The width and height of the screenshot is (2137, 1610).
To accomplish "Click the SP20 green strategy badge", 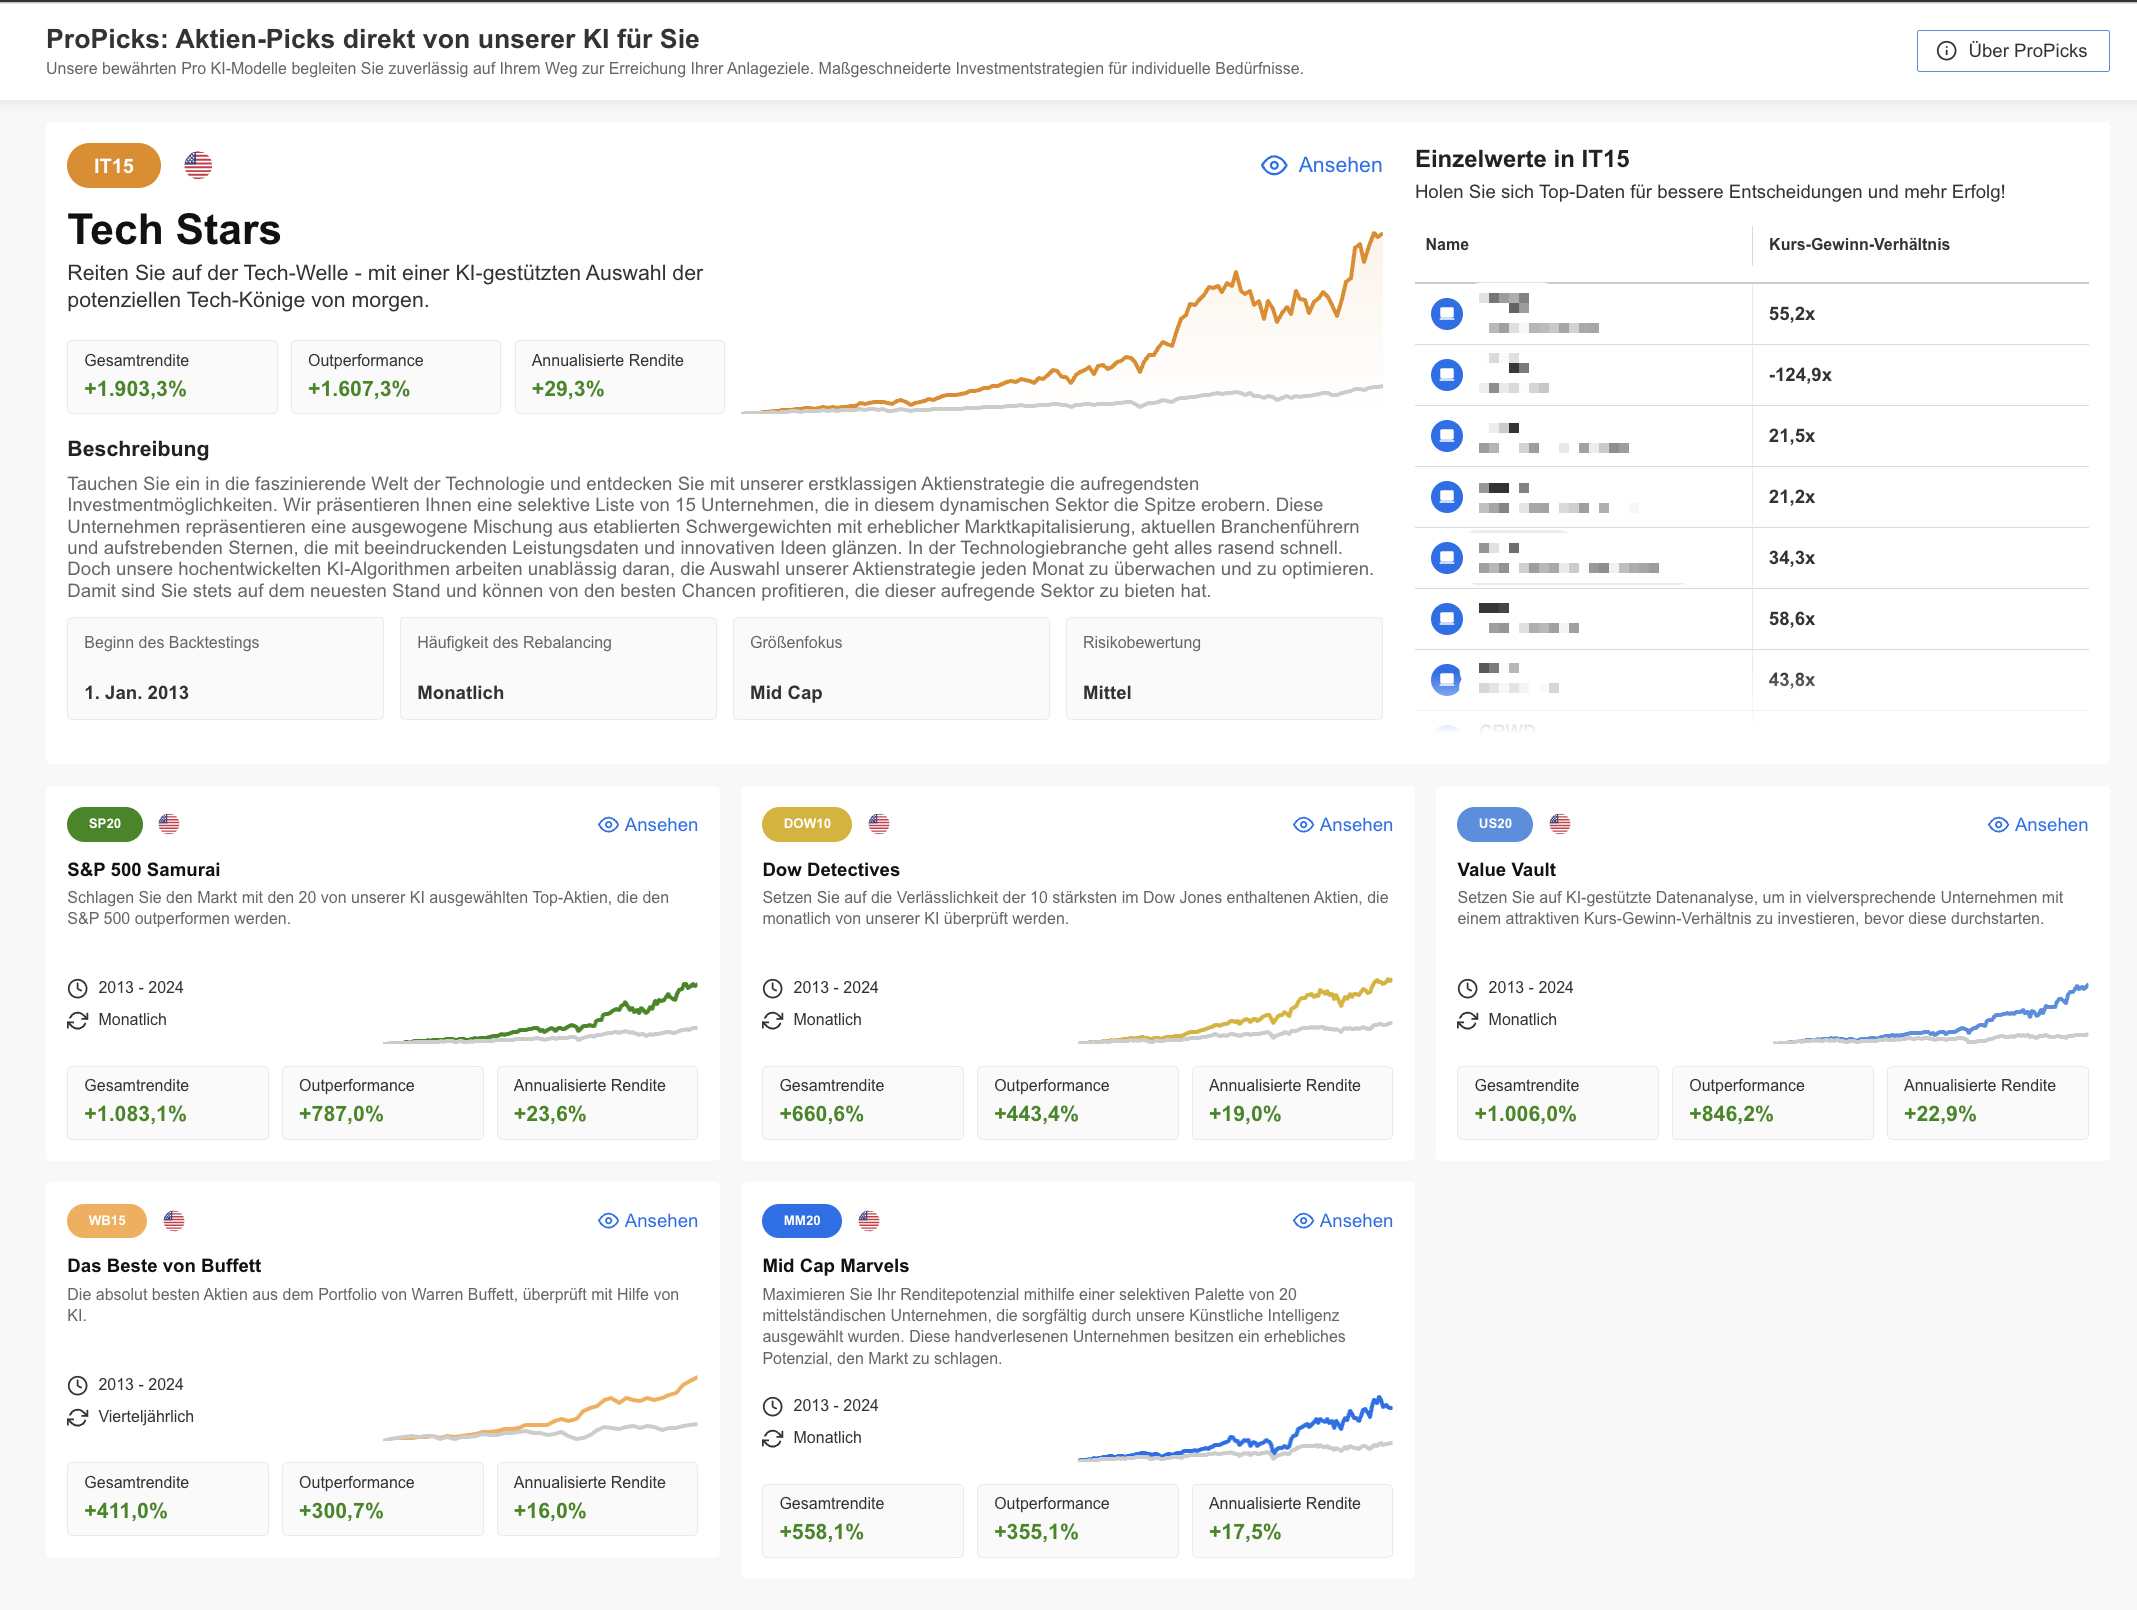I will pyautogui.click(x=105, y=824).
